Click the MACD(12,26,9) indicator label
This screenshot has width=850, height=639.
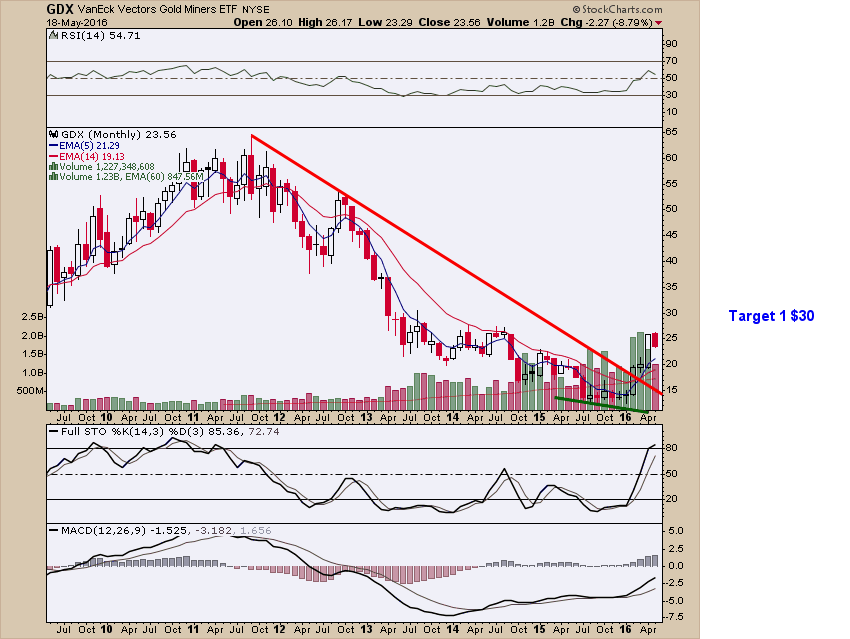coord(103,531)
